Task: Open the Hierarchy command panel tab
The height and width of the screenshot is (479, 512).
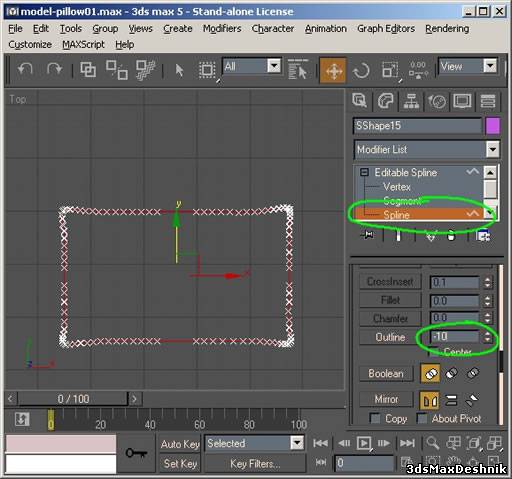Action: [411, 101]
